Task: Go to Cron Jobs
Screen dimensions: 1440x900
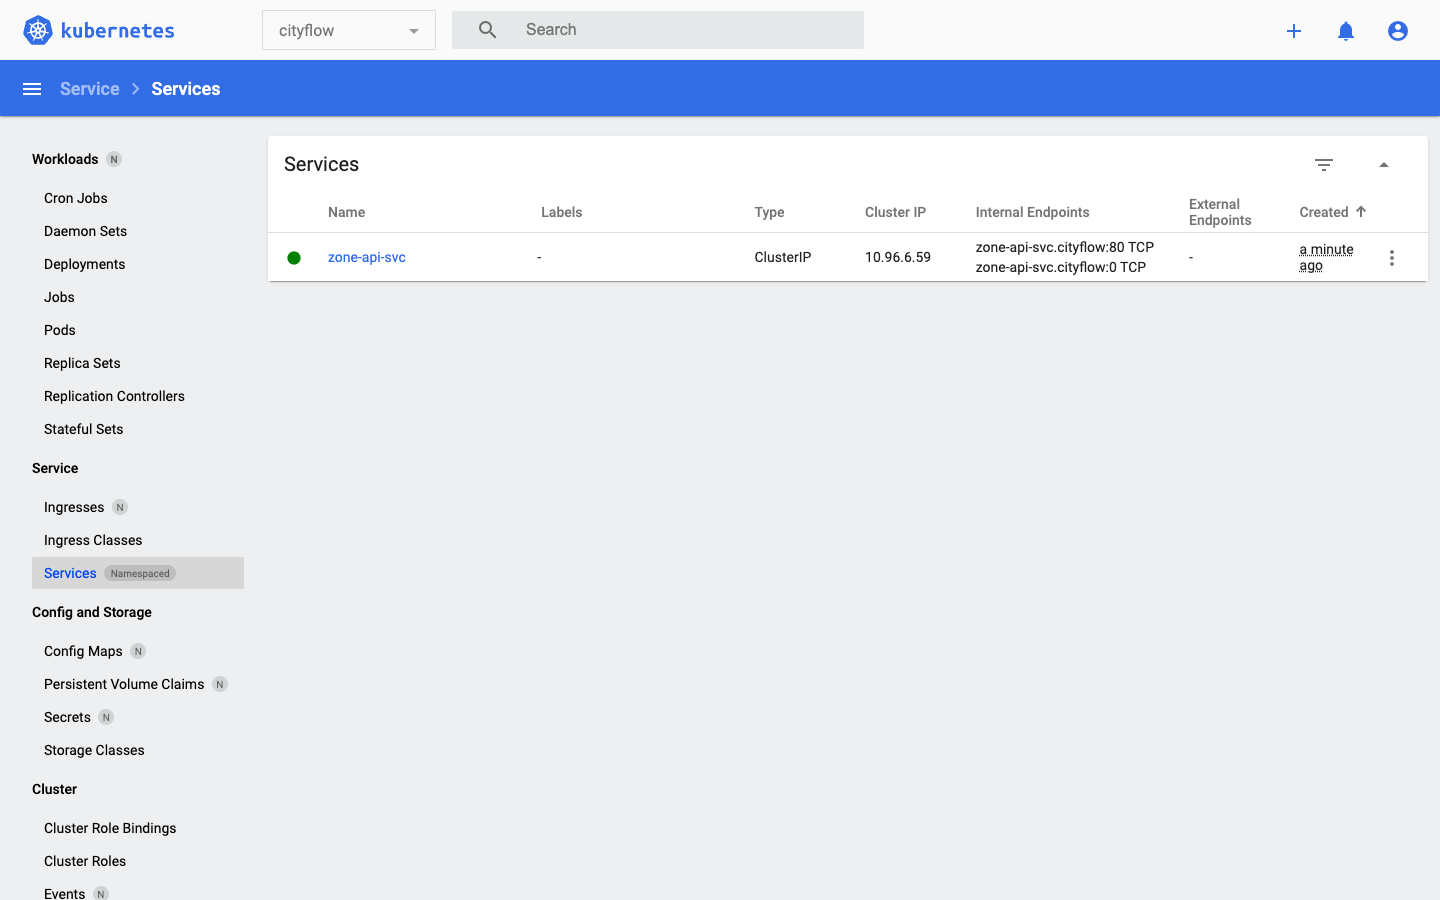Action: coord(76,198)
